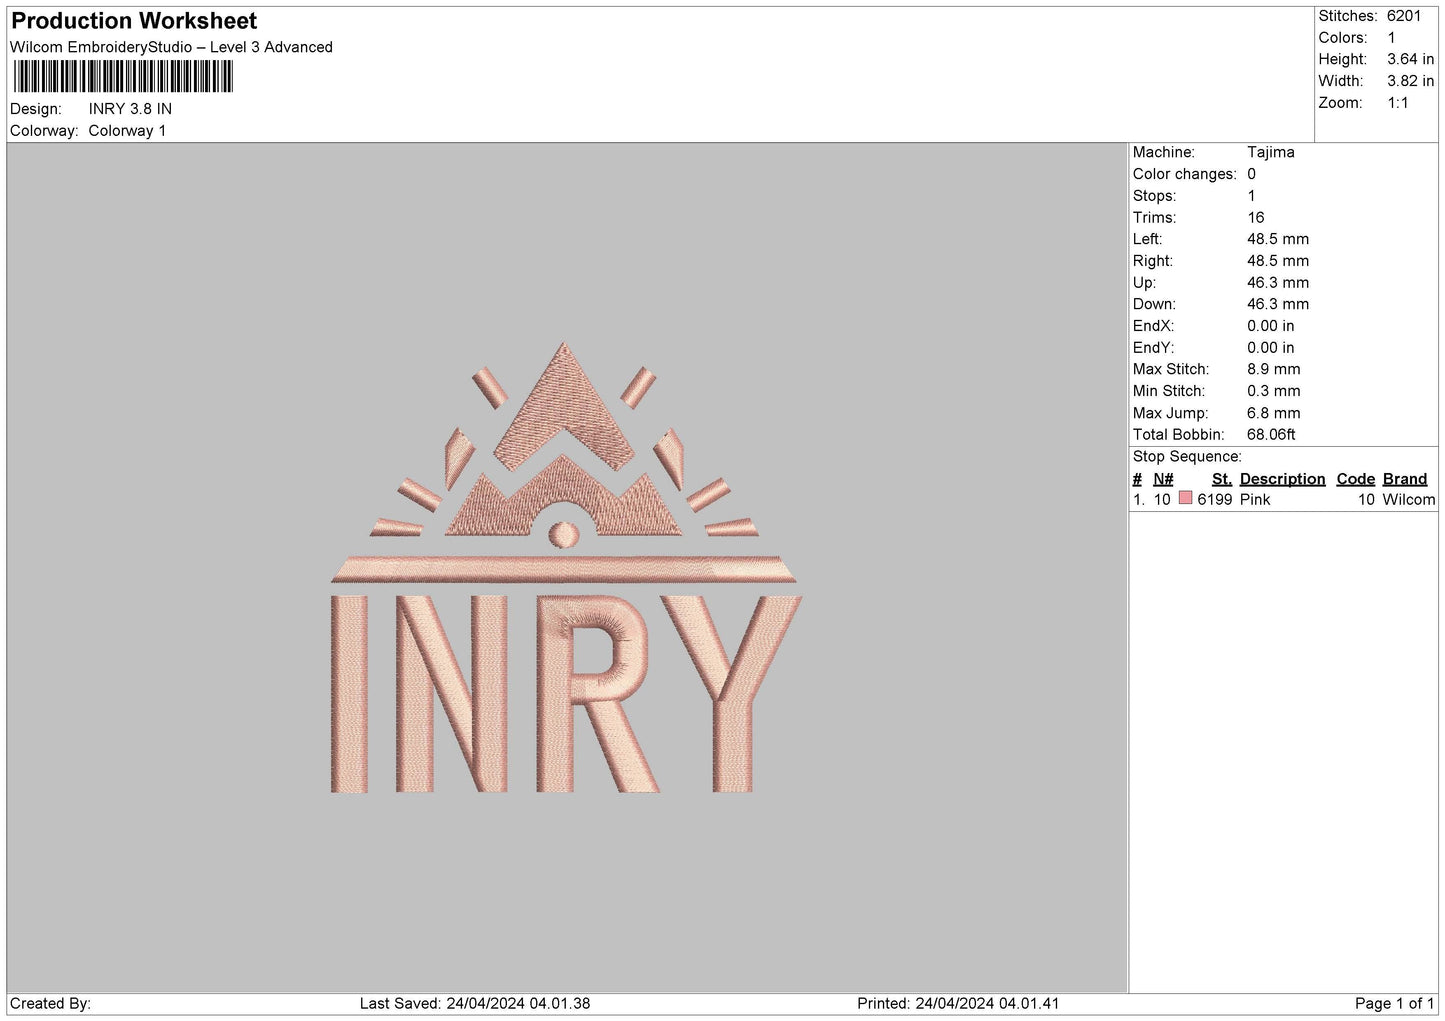Click the Wilcom EmbroideryStudio Level 3 Advanced text

click(x=171, y=47)
